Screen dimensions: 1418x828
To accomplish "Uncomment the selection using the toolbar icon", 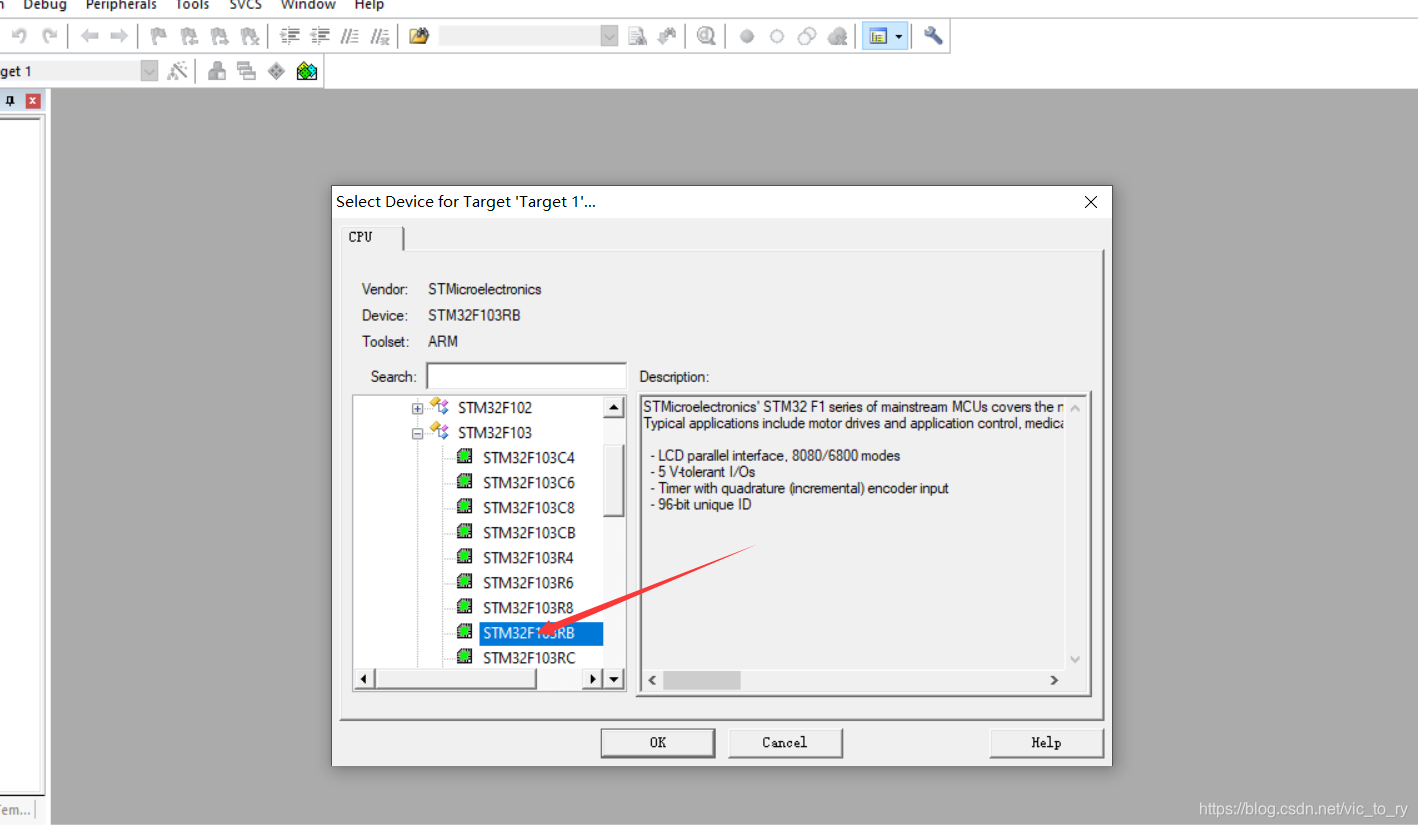I will pyautogui.click(x=380, y=36).
